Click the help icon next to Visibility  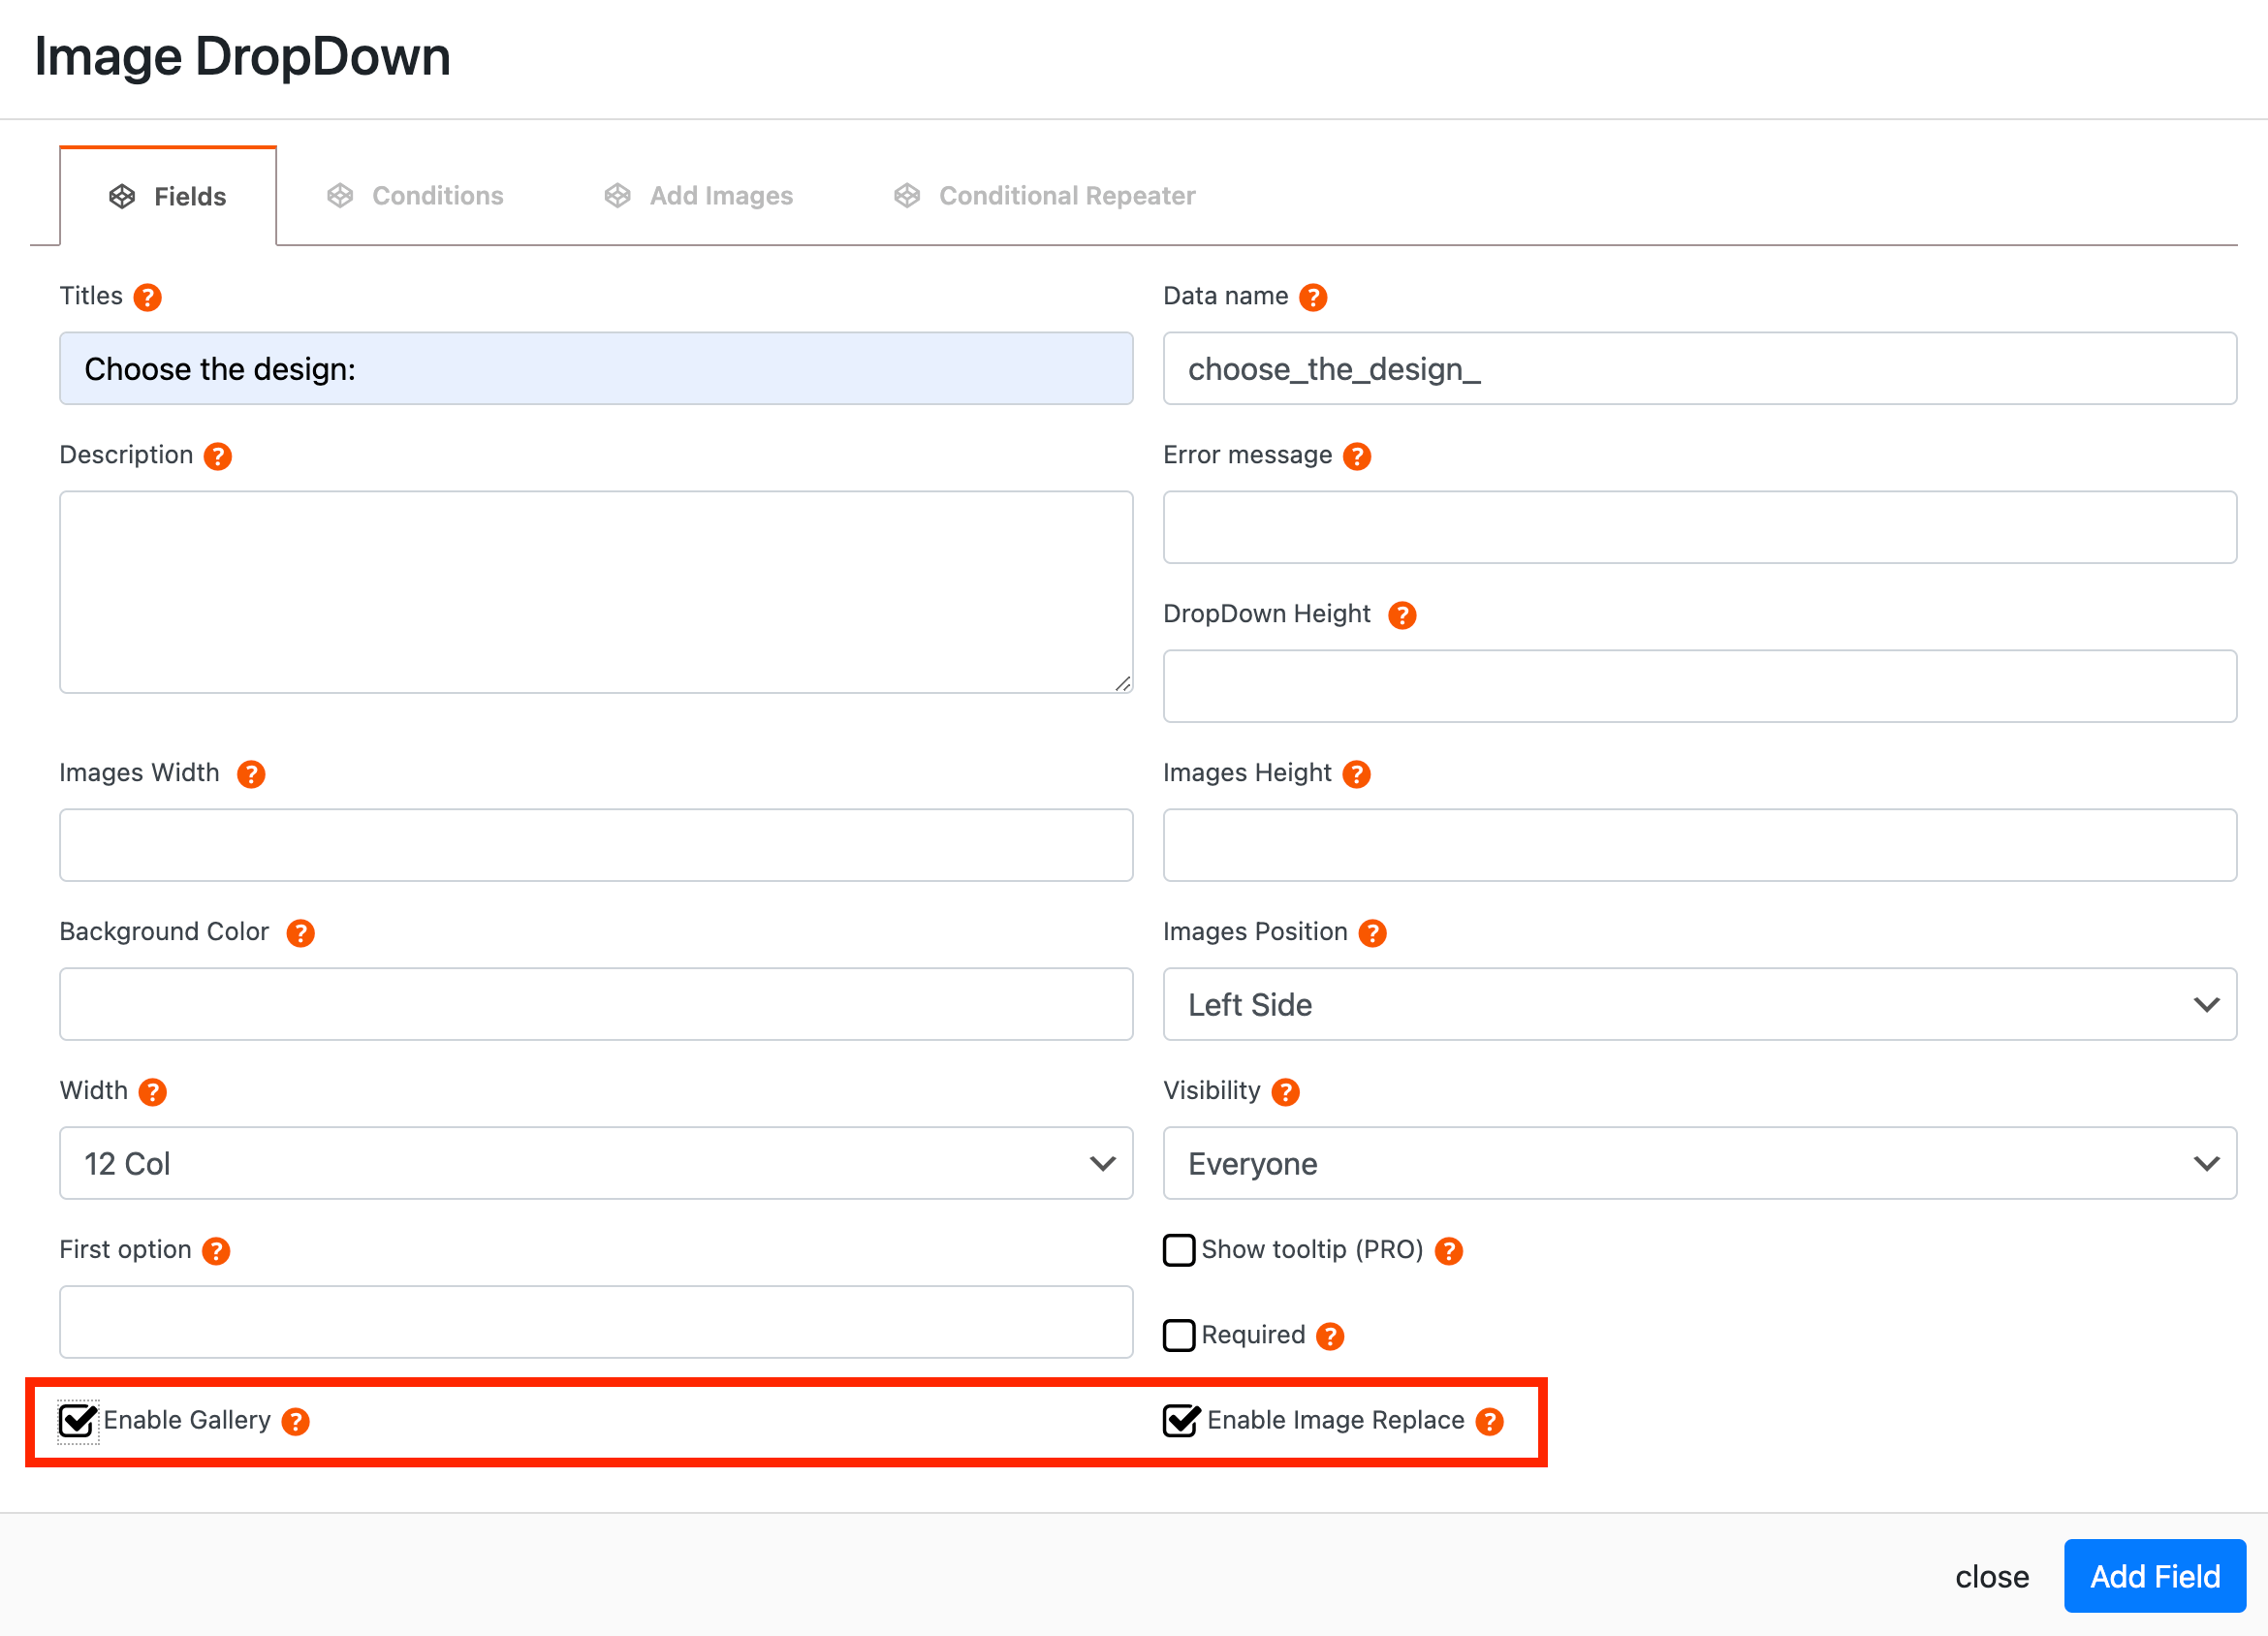coord(1285,1092)
